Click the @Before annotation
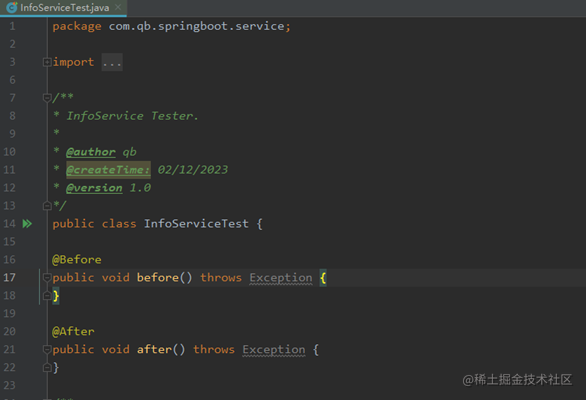Image resolution: width=586 pixels, height=400 pixels. click(x=77, y=259)
